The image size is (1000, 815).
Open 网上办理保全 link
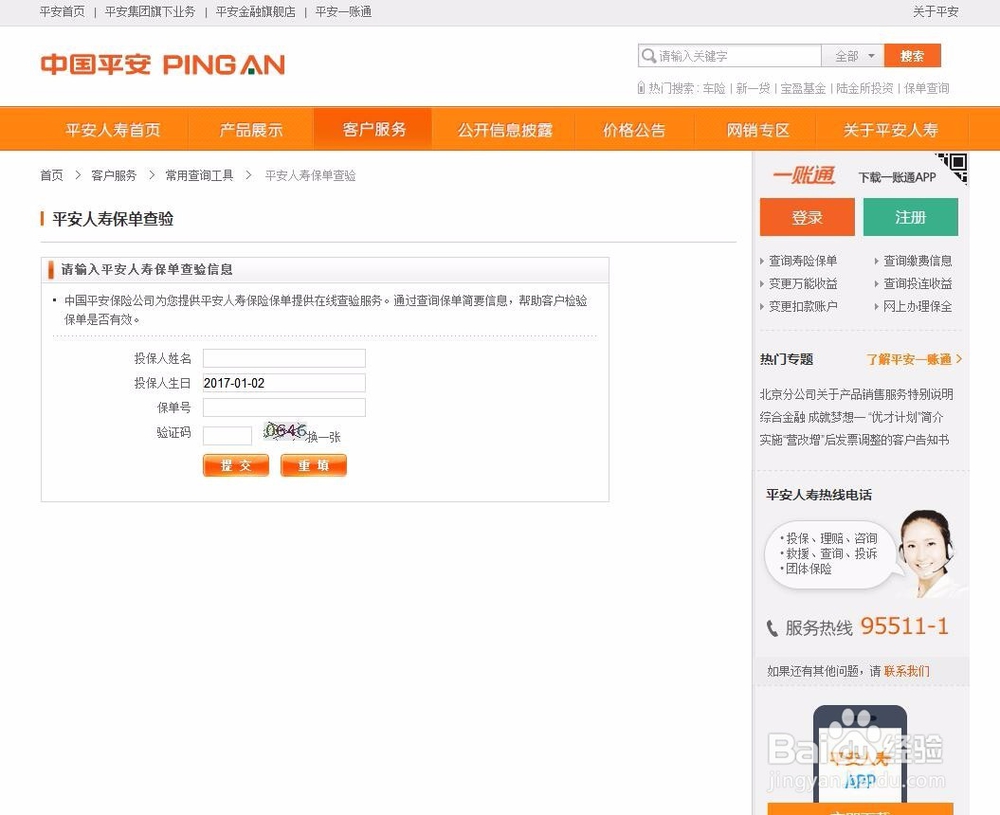pyautogui.click(x=917, y=307)
